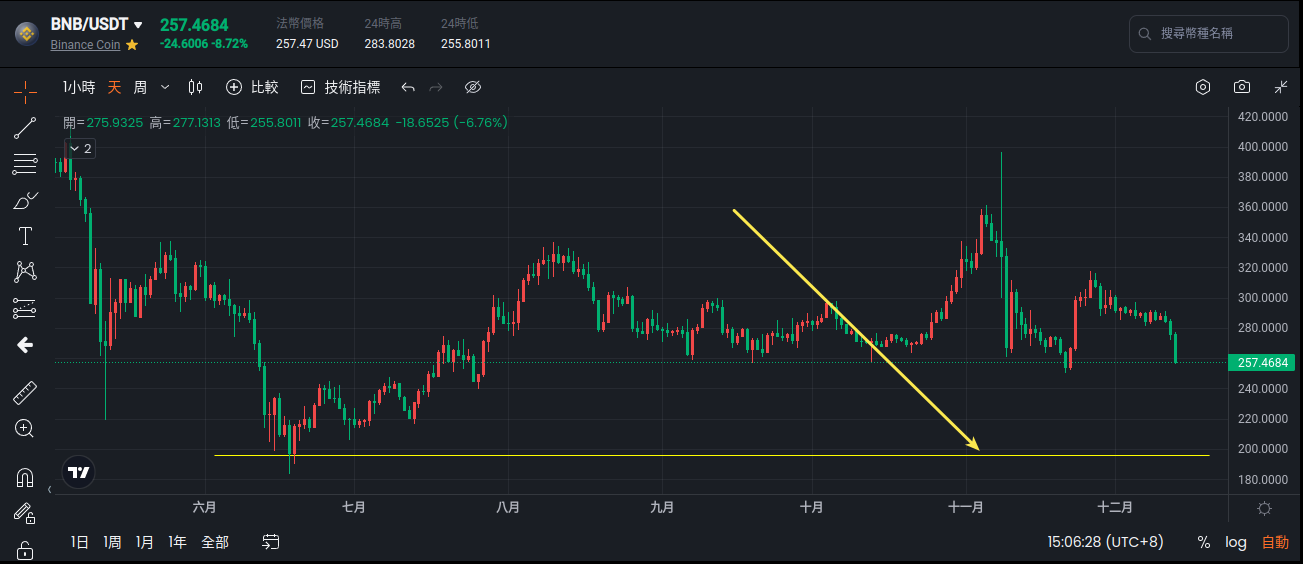This screenshot has height=564, width=1303.
Task: Click current price label 257.4684 on axis
Action: [x=1260, y=362]
